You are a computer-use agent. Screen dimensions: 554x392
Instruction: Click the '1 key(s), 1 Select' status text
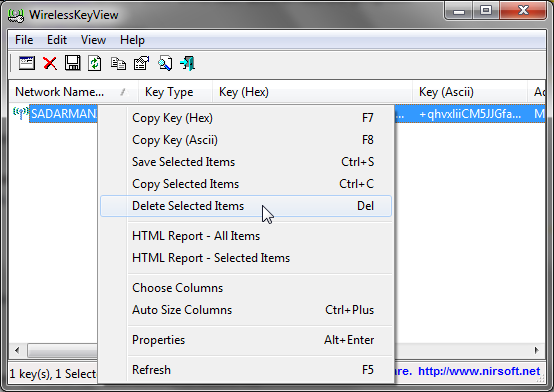(x=52, y=374)
